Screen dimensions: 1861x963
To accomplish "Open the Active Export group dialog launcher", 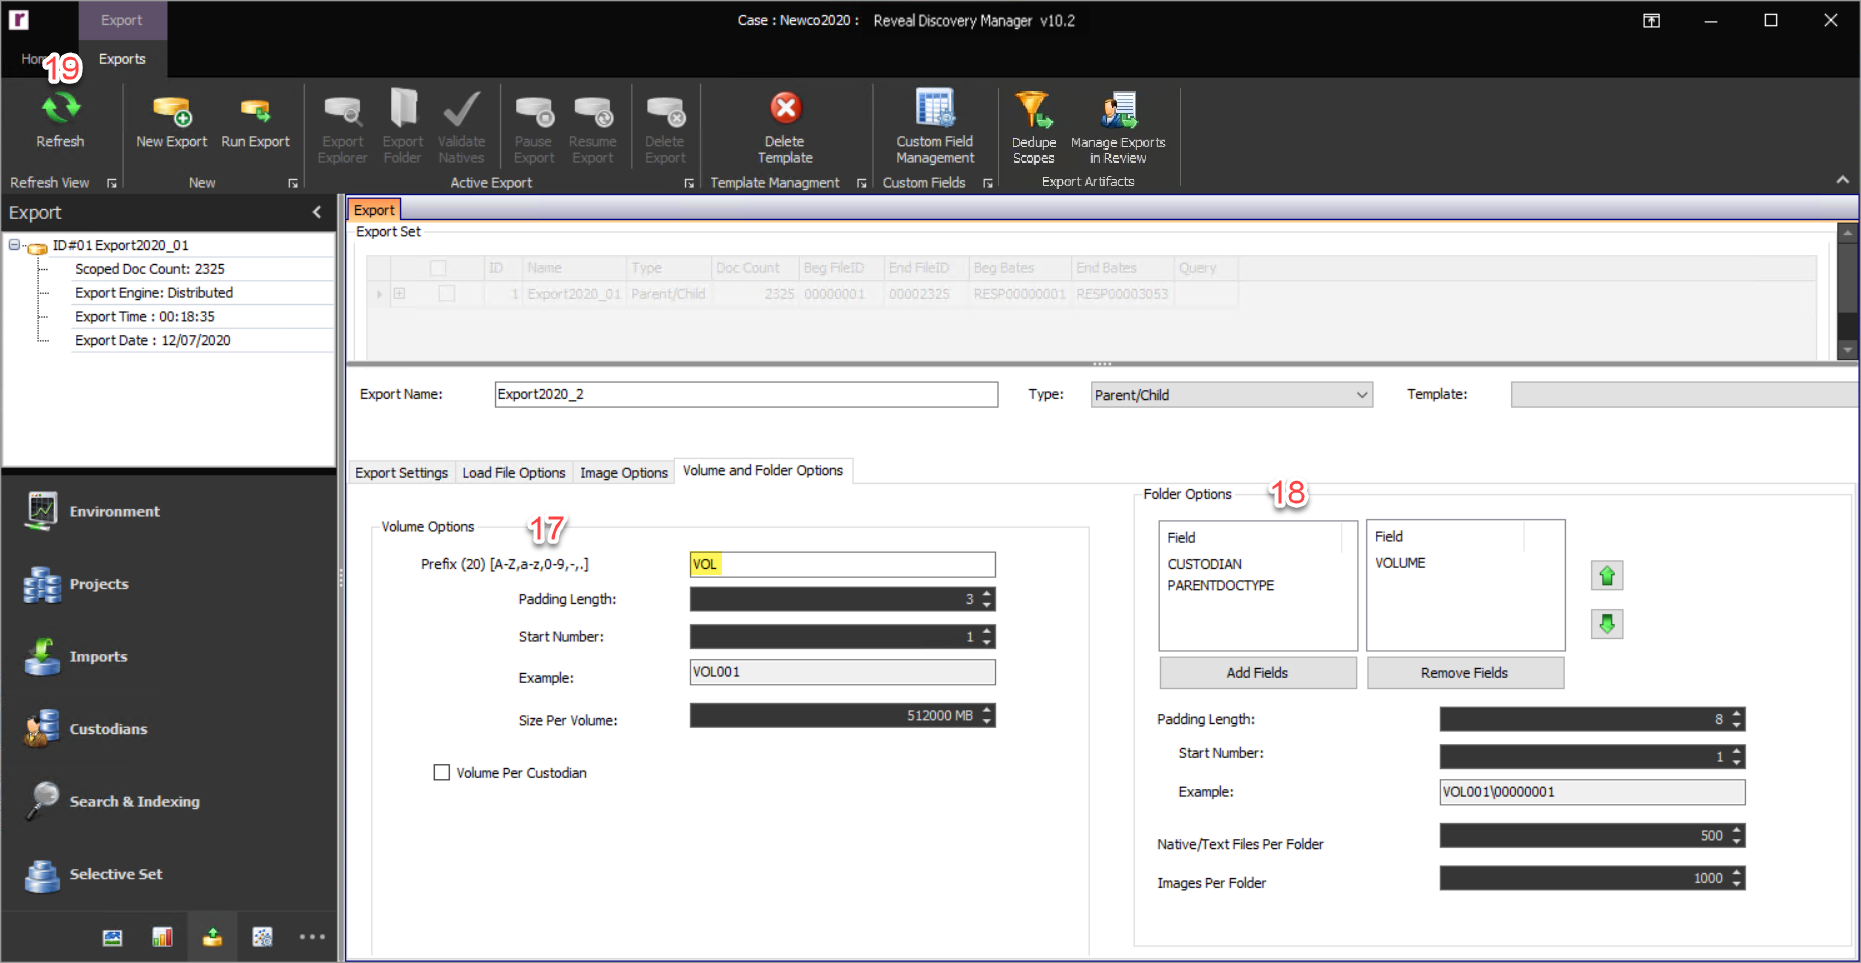I will click(x=689, y=184).
